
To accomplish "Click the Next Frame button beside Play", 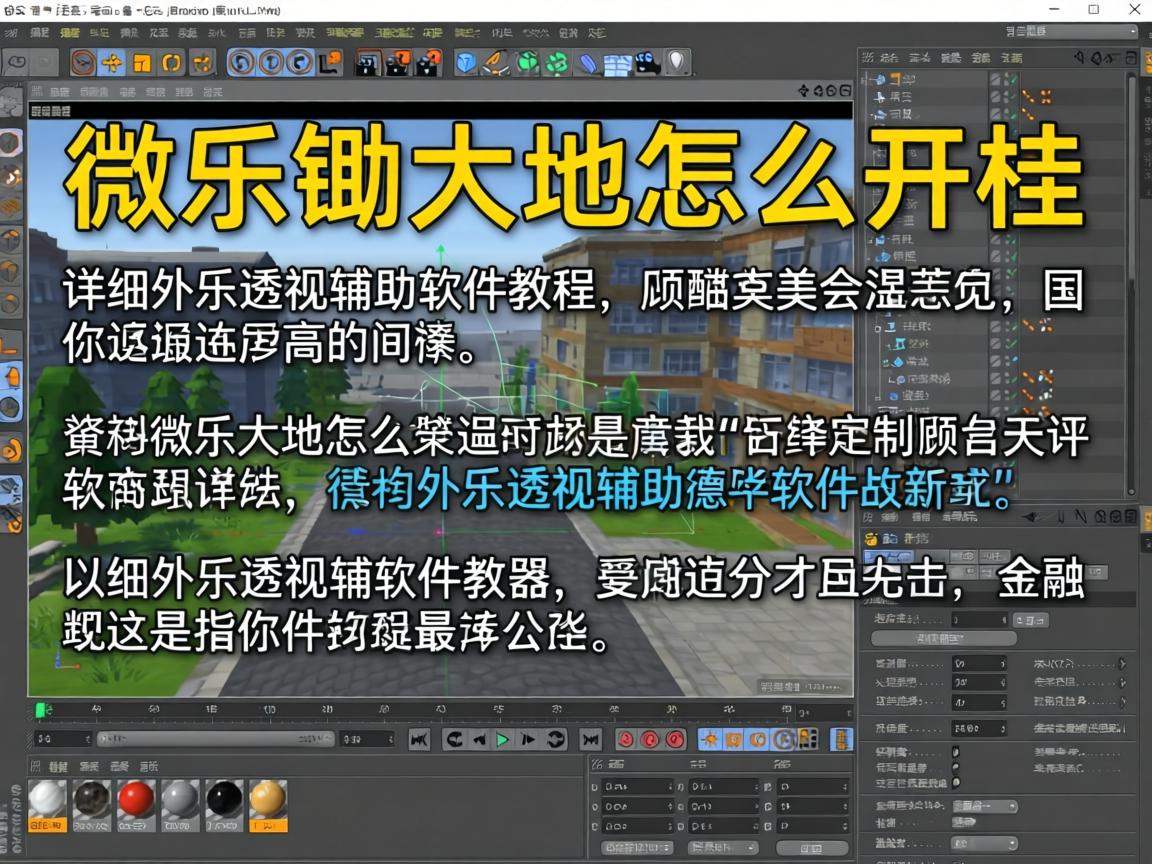I will 528,740.
